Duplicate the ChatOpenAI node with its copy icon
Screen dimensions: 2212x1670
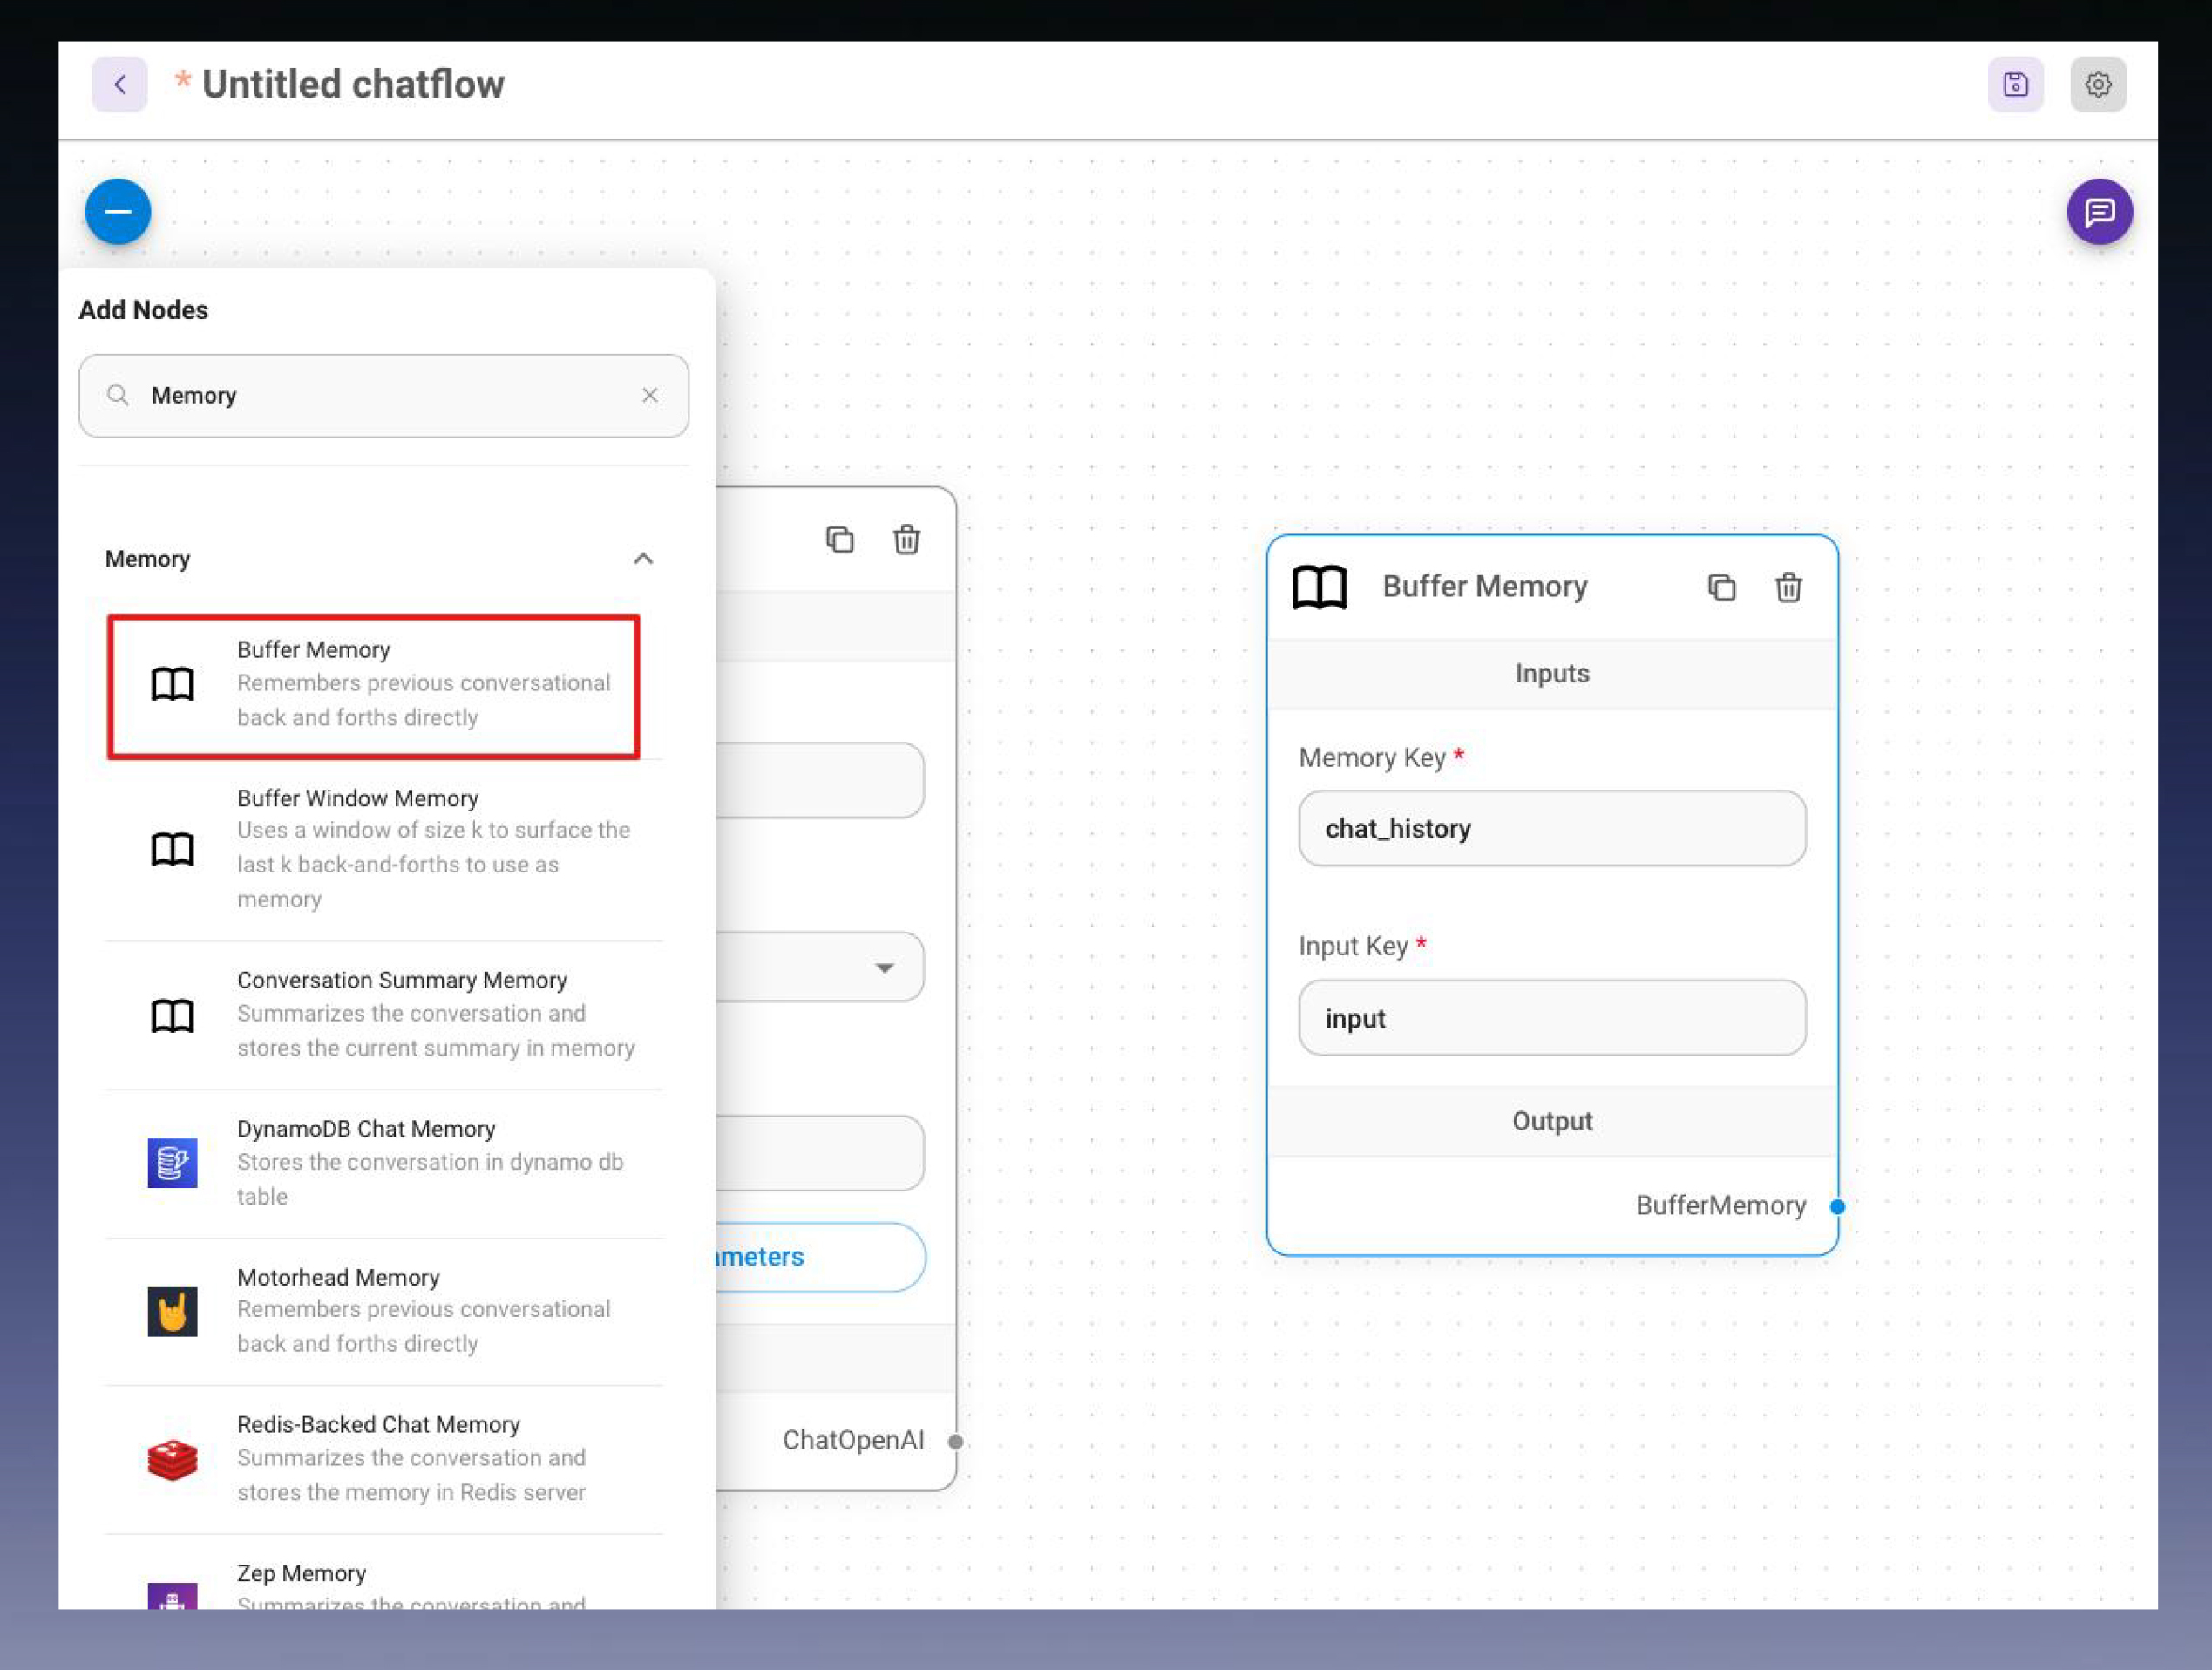click(x=839, y=540)
